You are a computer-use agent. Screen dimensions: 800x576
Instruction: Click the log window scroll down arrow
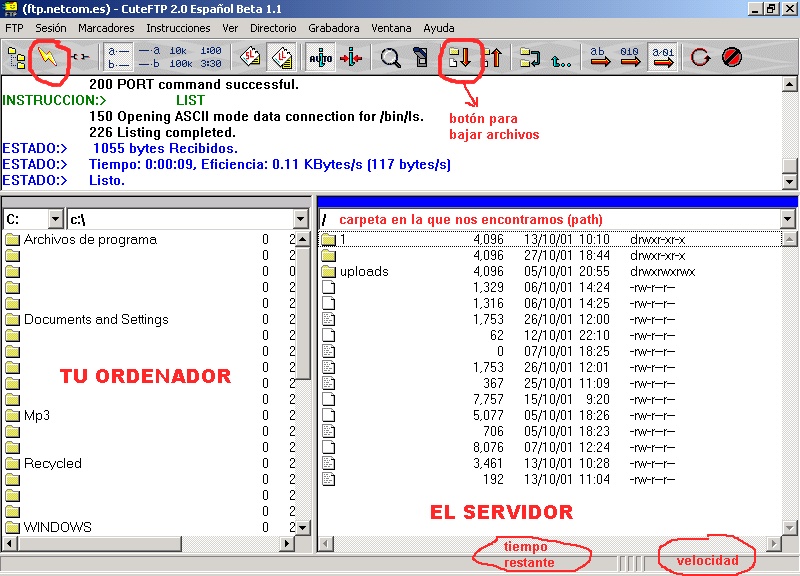tap(790, 183)
